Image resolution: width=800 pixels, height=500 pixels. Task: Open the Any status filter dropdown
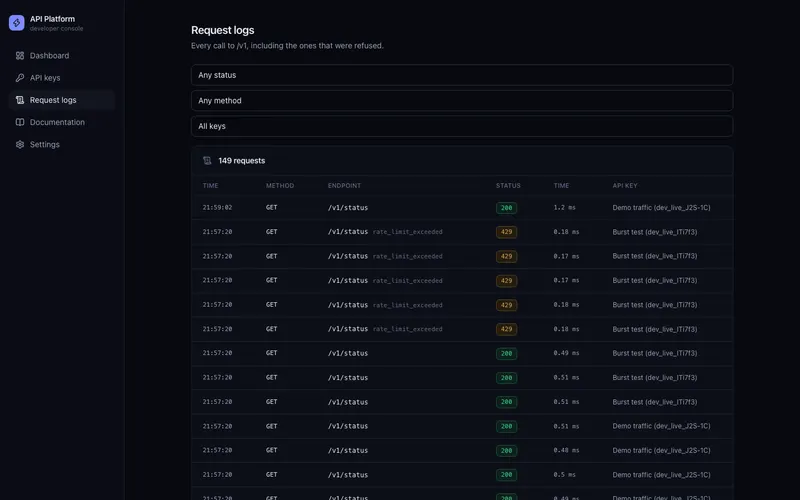[462, 75]
